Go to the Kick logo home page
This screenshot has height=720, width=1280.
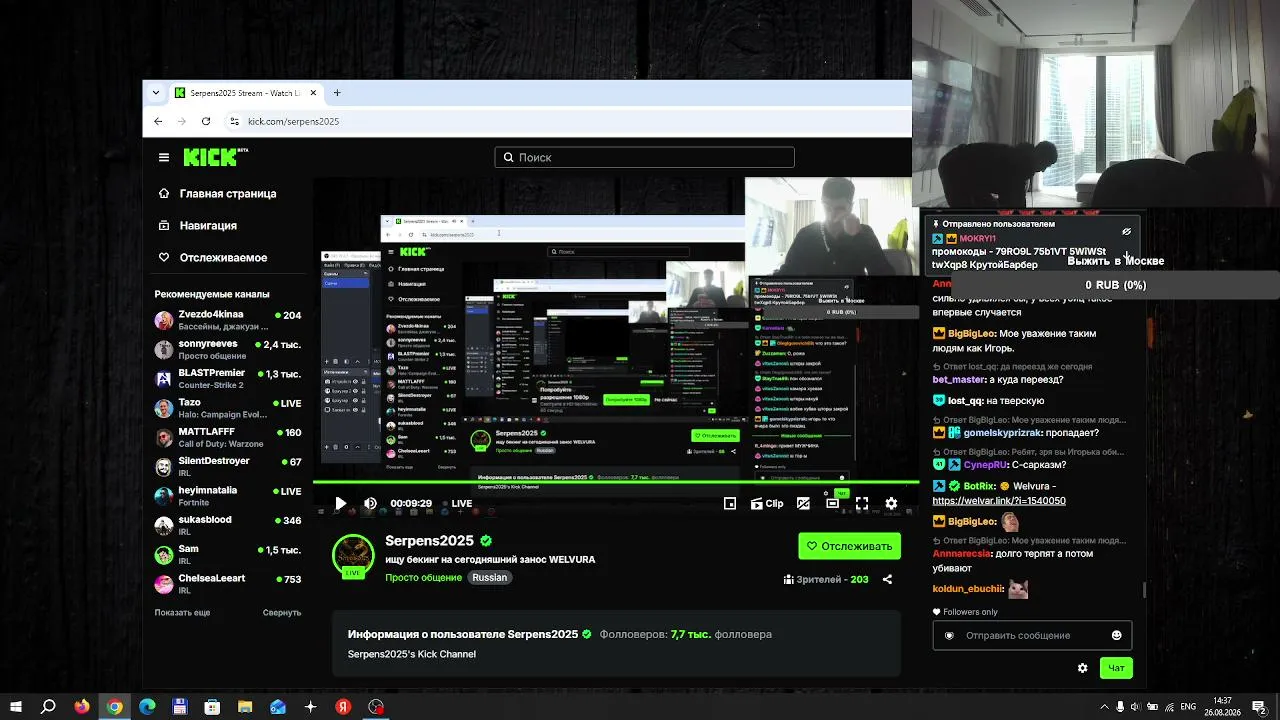215,157
